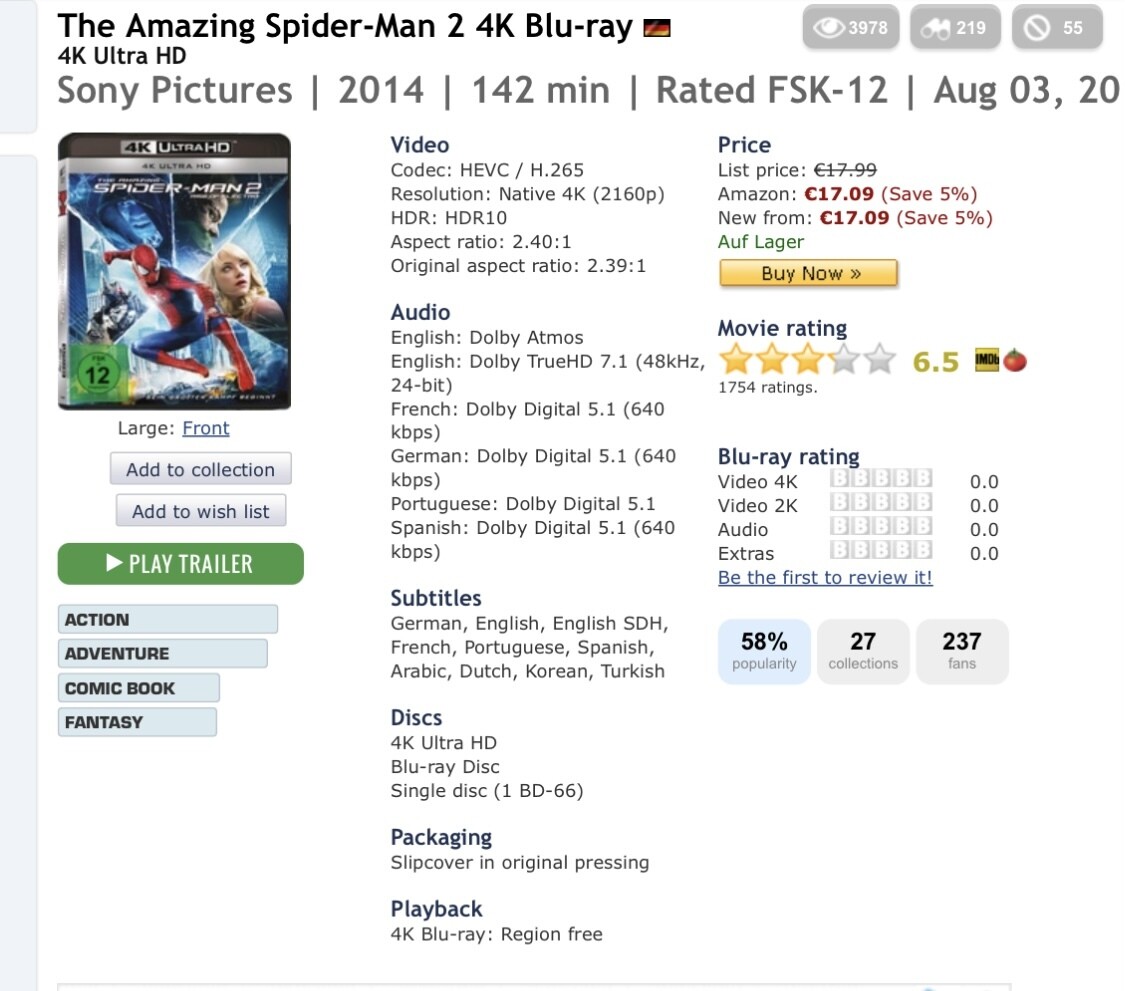Open the IMDb rating icon
Image resolution: width=1125 pixels, height=991 pixels.
[987, 360]
